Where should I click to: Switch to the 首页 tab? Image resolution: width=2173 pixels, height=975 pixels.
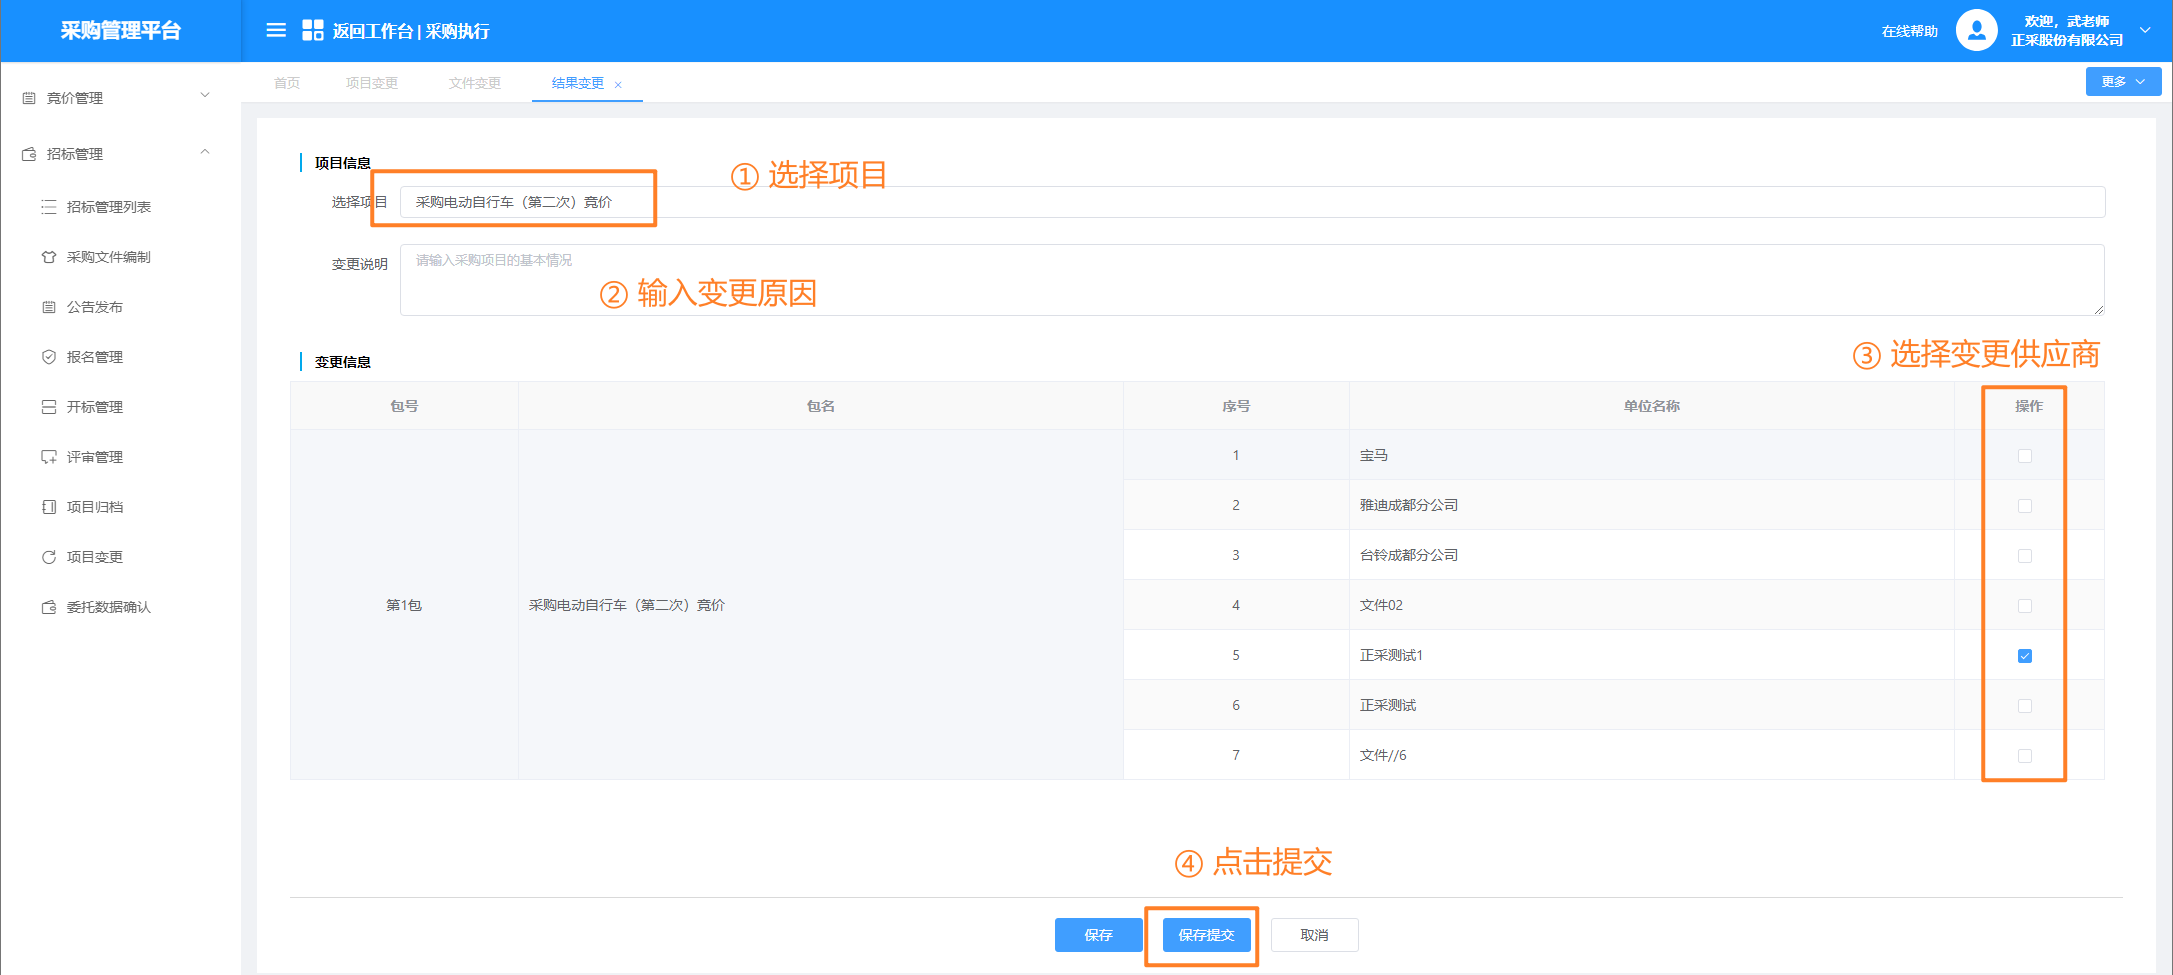pyautogui.click(x=287, y=83)
